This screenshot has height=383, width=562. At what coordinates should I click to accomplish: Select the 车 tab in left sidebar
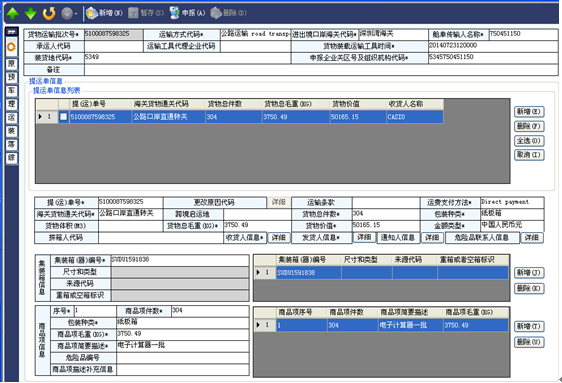pos(11,91)
